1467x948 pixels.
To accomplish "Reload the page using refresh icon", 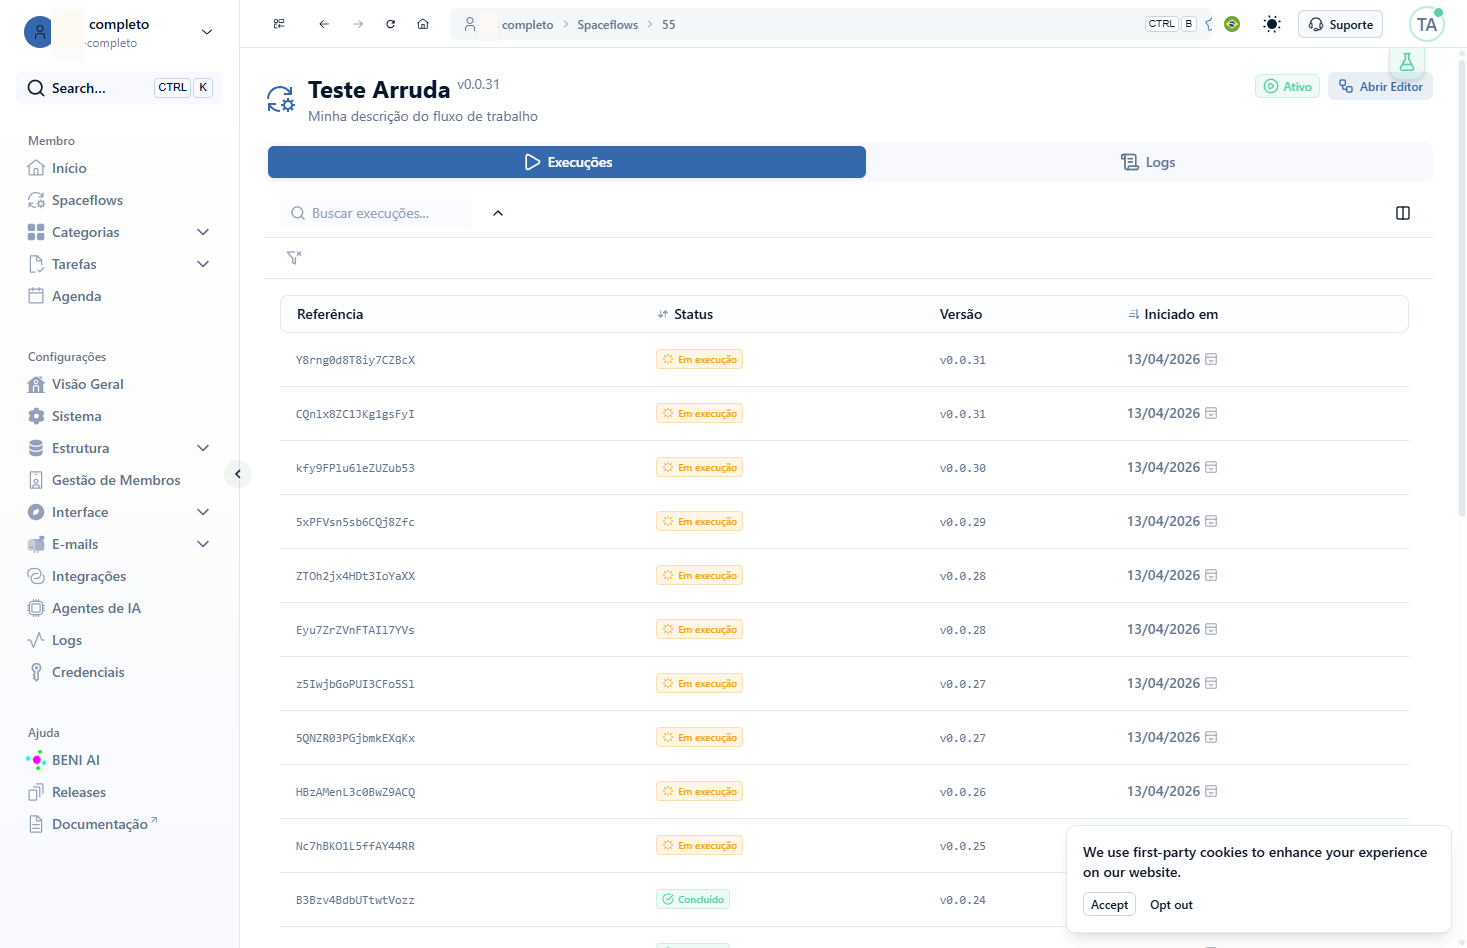I will point(391,24).
